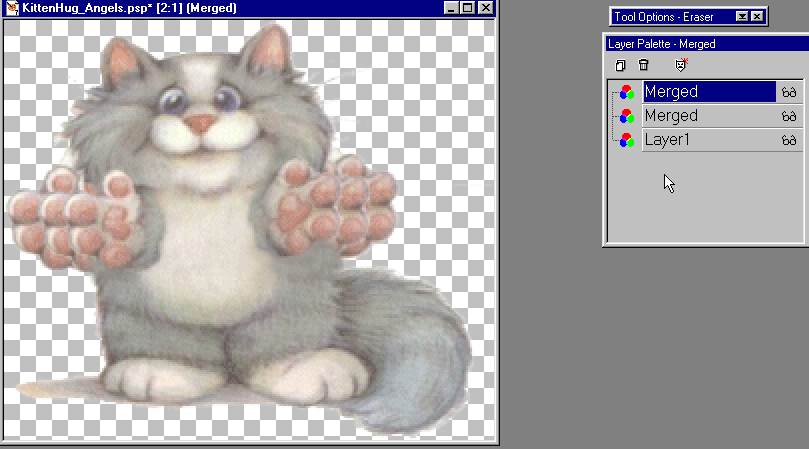Select the Layer1 layer
Viewport: 809px width, 449px height.
point(709,140)
